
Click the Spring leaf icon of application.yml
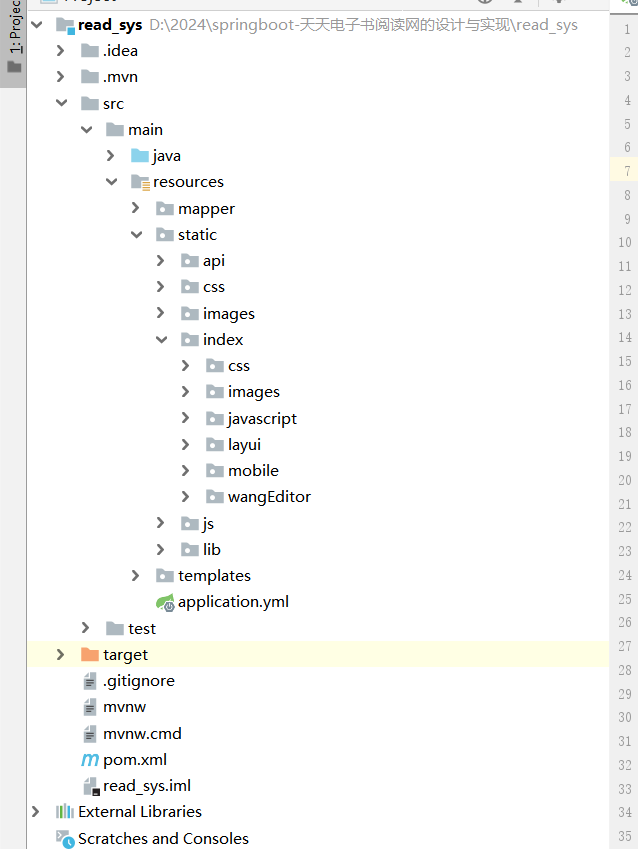(x=165, y=602)
